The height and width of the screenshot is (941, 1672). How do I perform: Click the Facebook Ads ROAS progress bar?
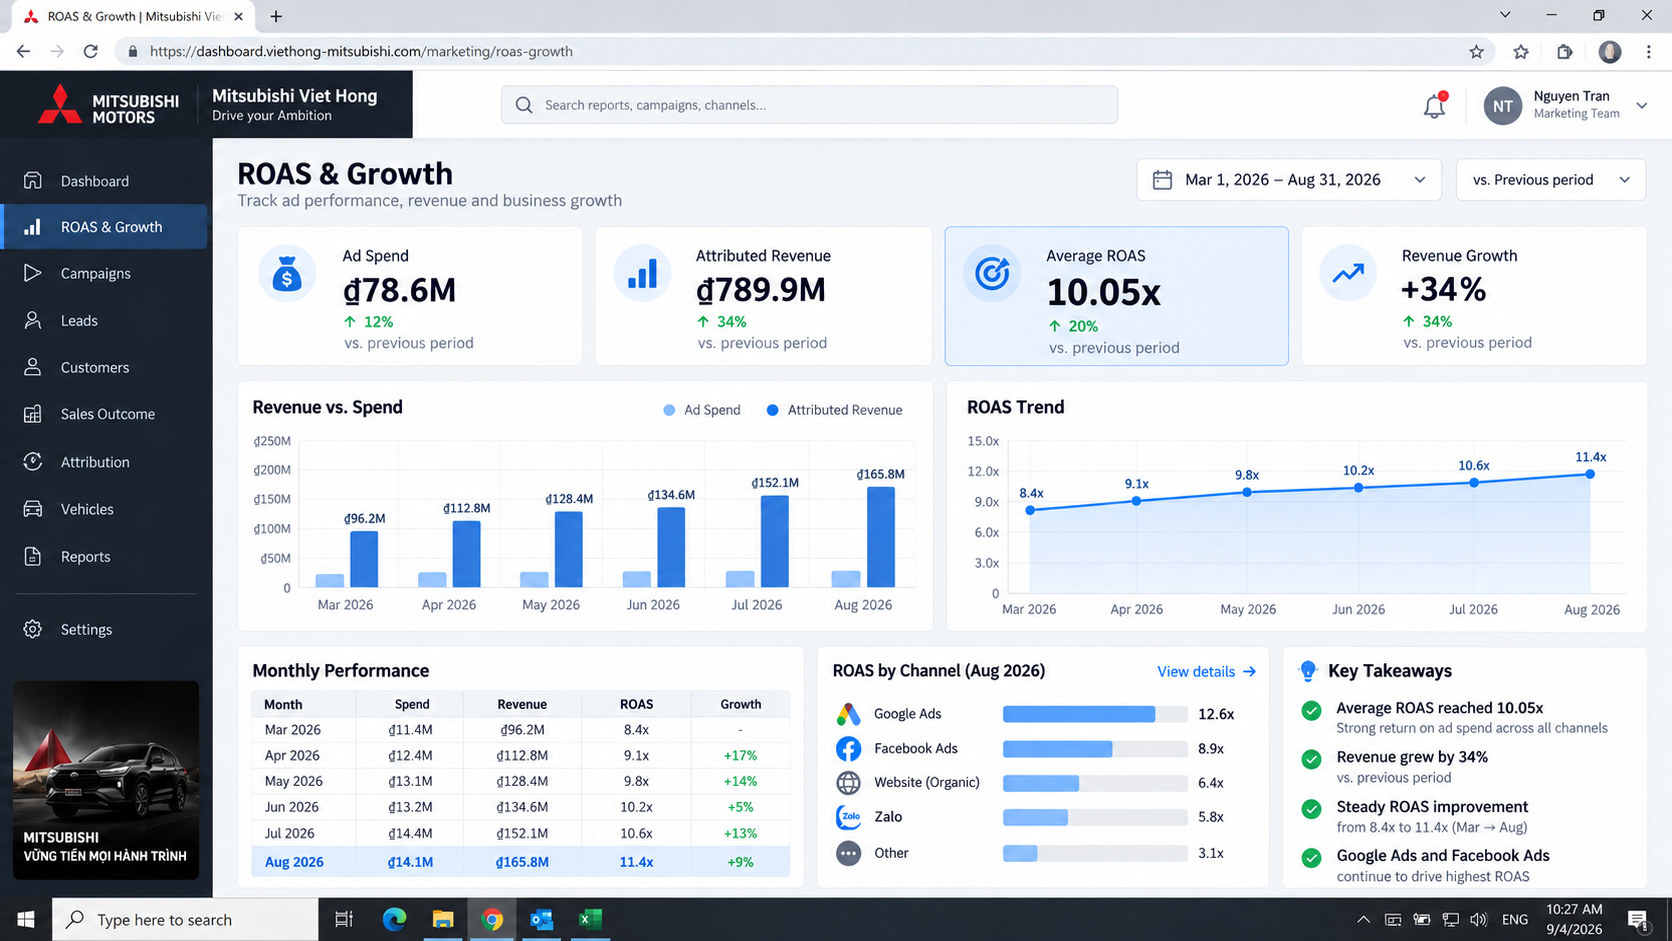(x=1095, y=749)
